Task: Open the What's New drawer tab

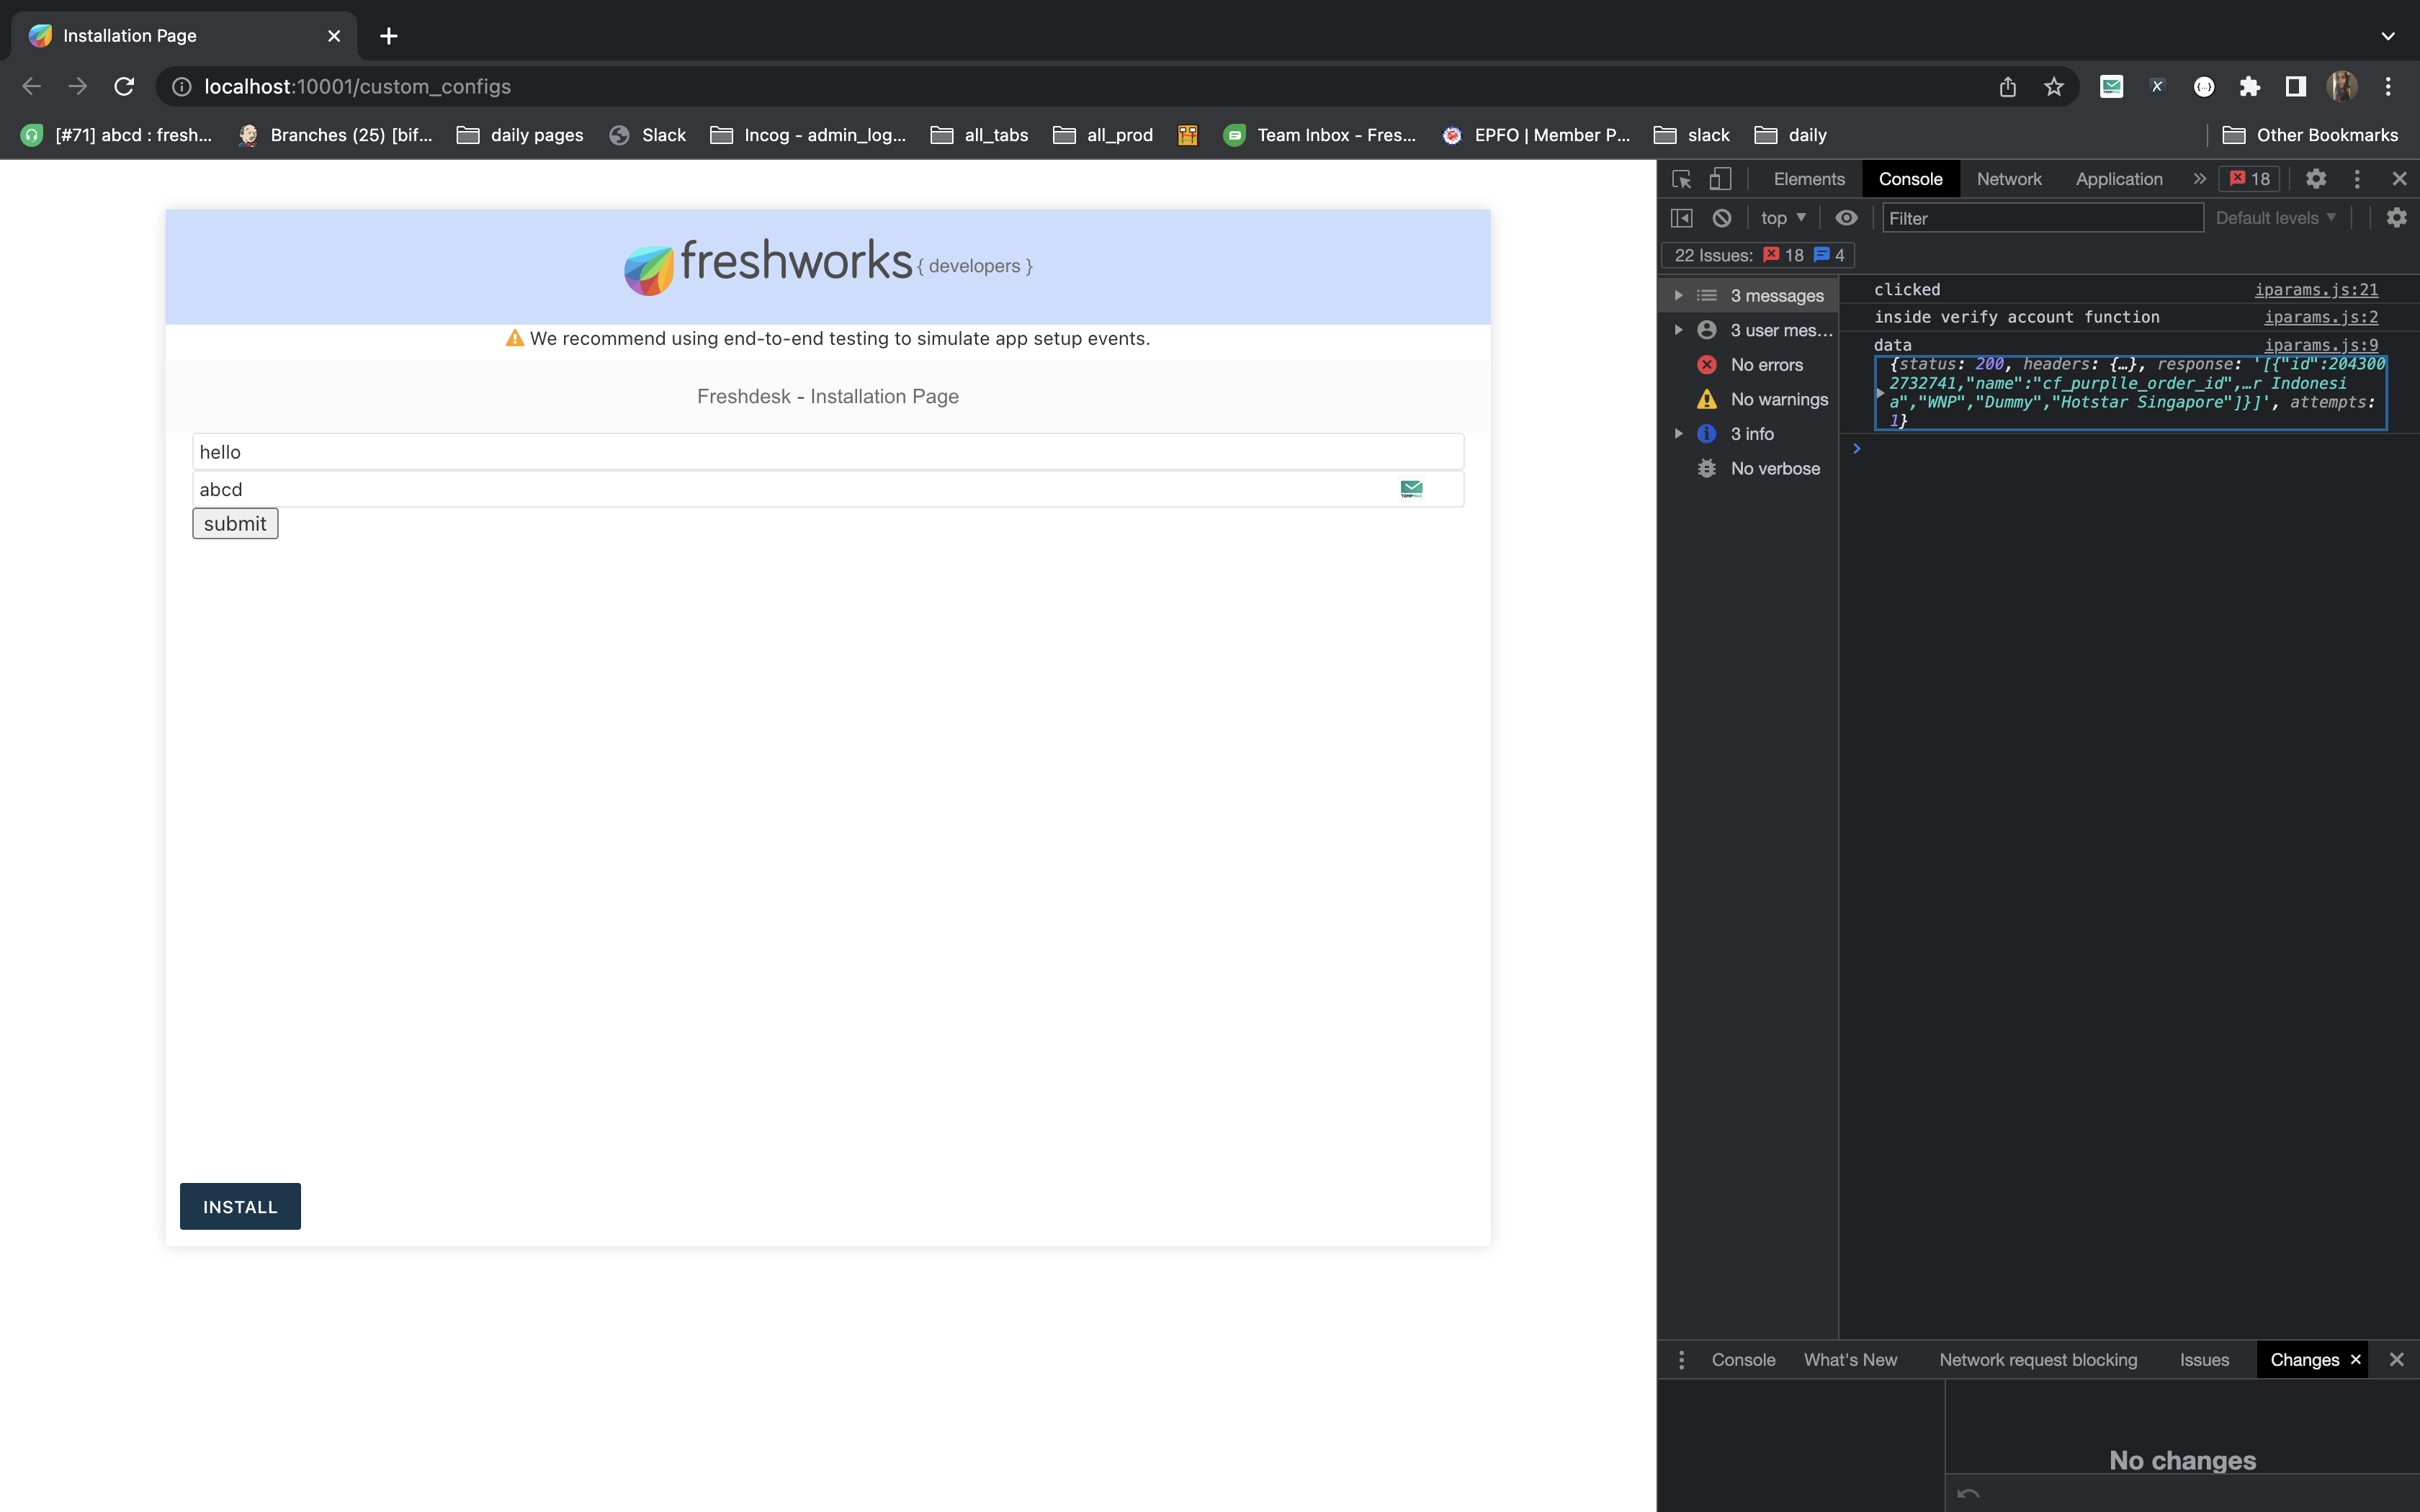Action: pos(1850,1360)
